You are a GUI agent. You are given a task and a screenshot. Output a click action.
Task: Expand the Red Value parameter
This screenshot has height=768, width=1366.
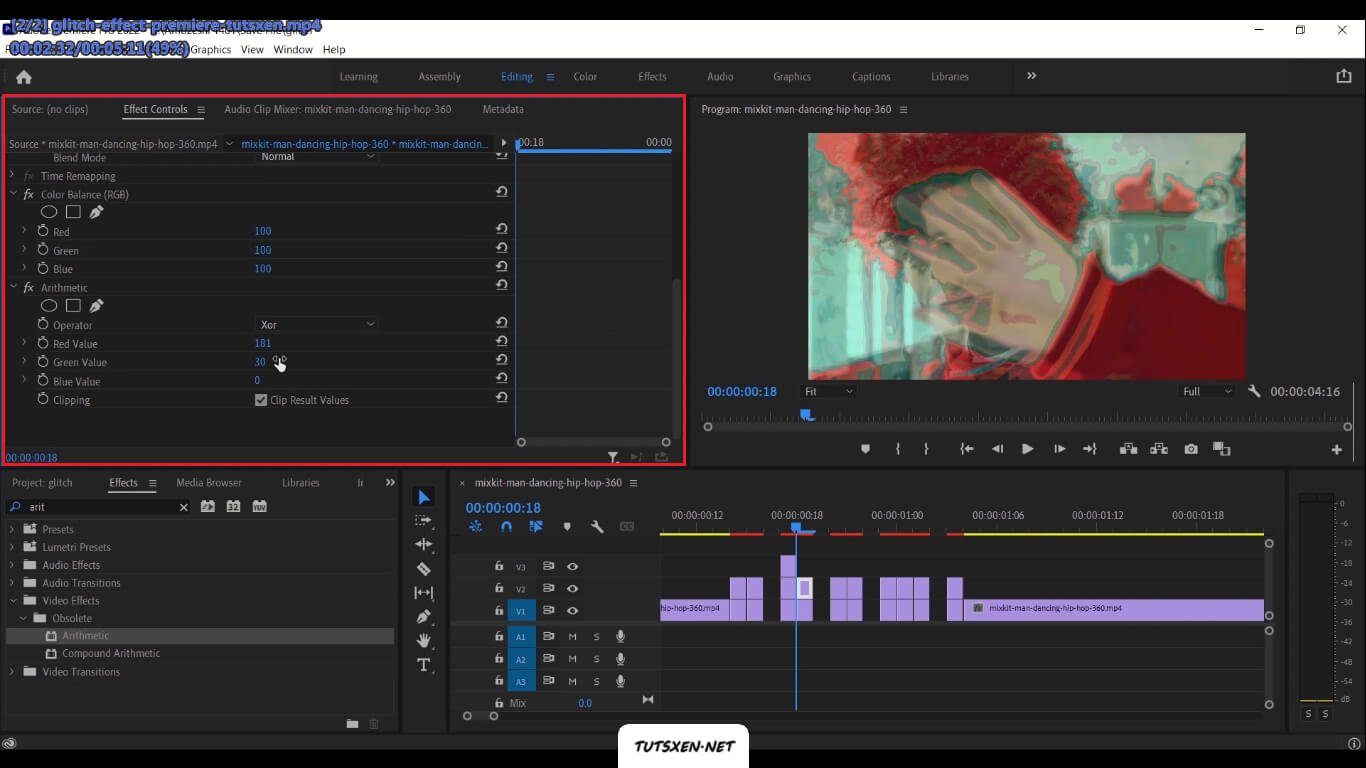point(24,343)
